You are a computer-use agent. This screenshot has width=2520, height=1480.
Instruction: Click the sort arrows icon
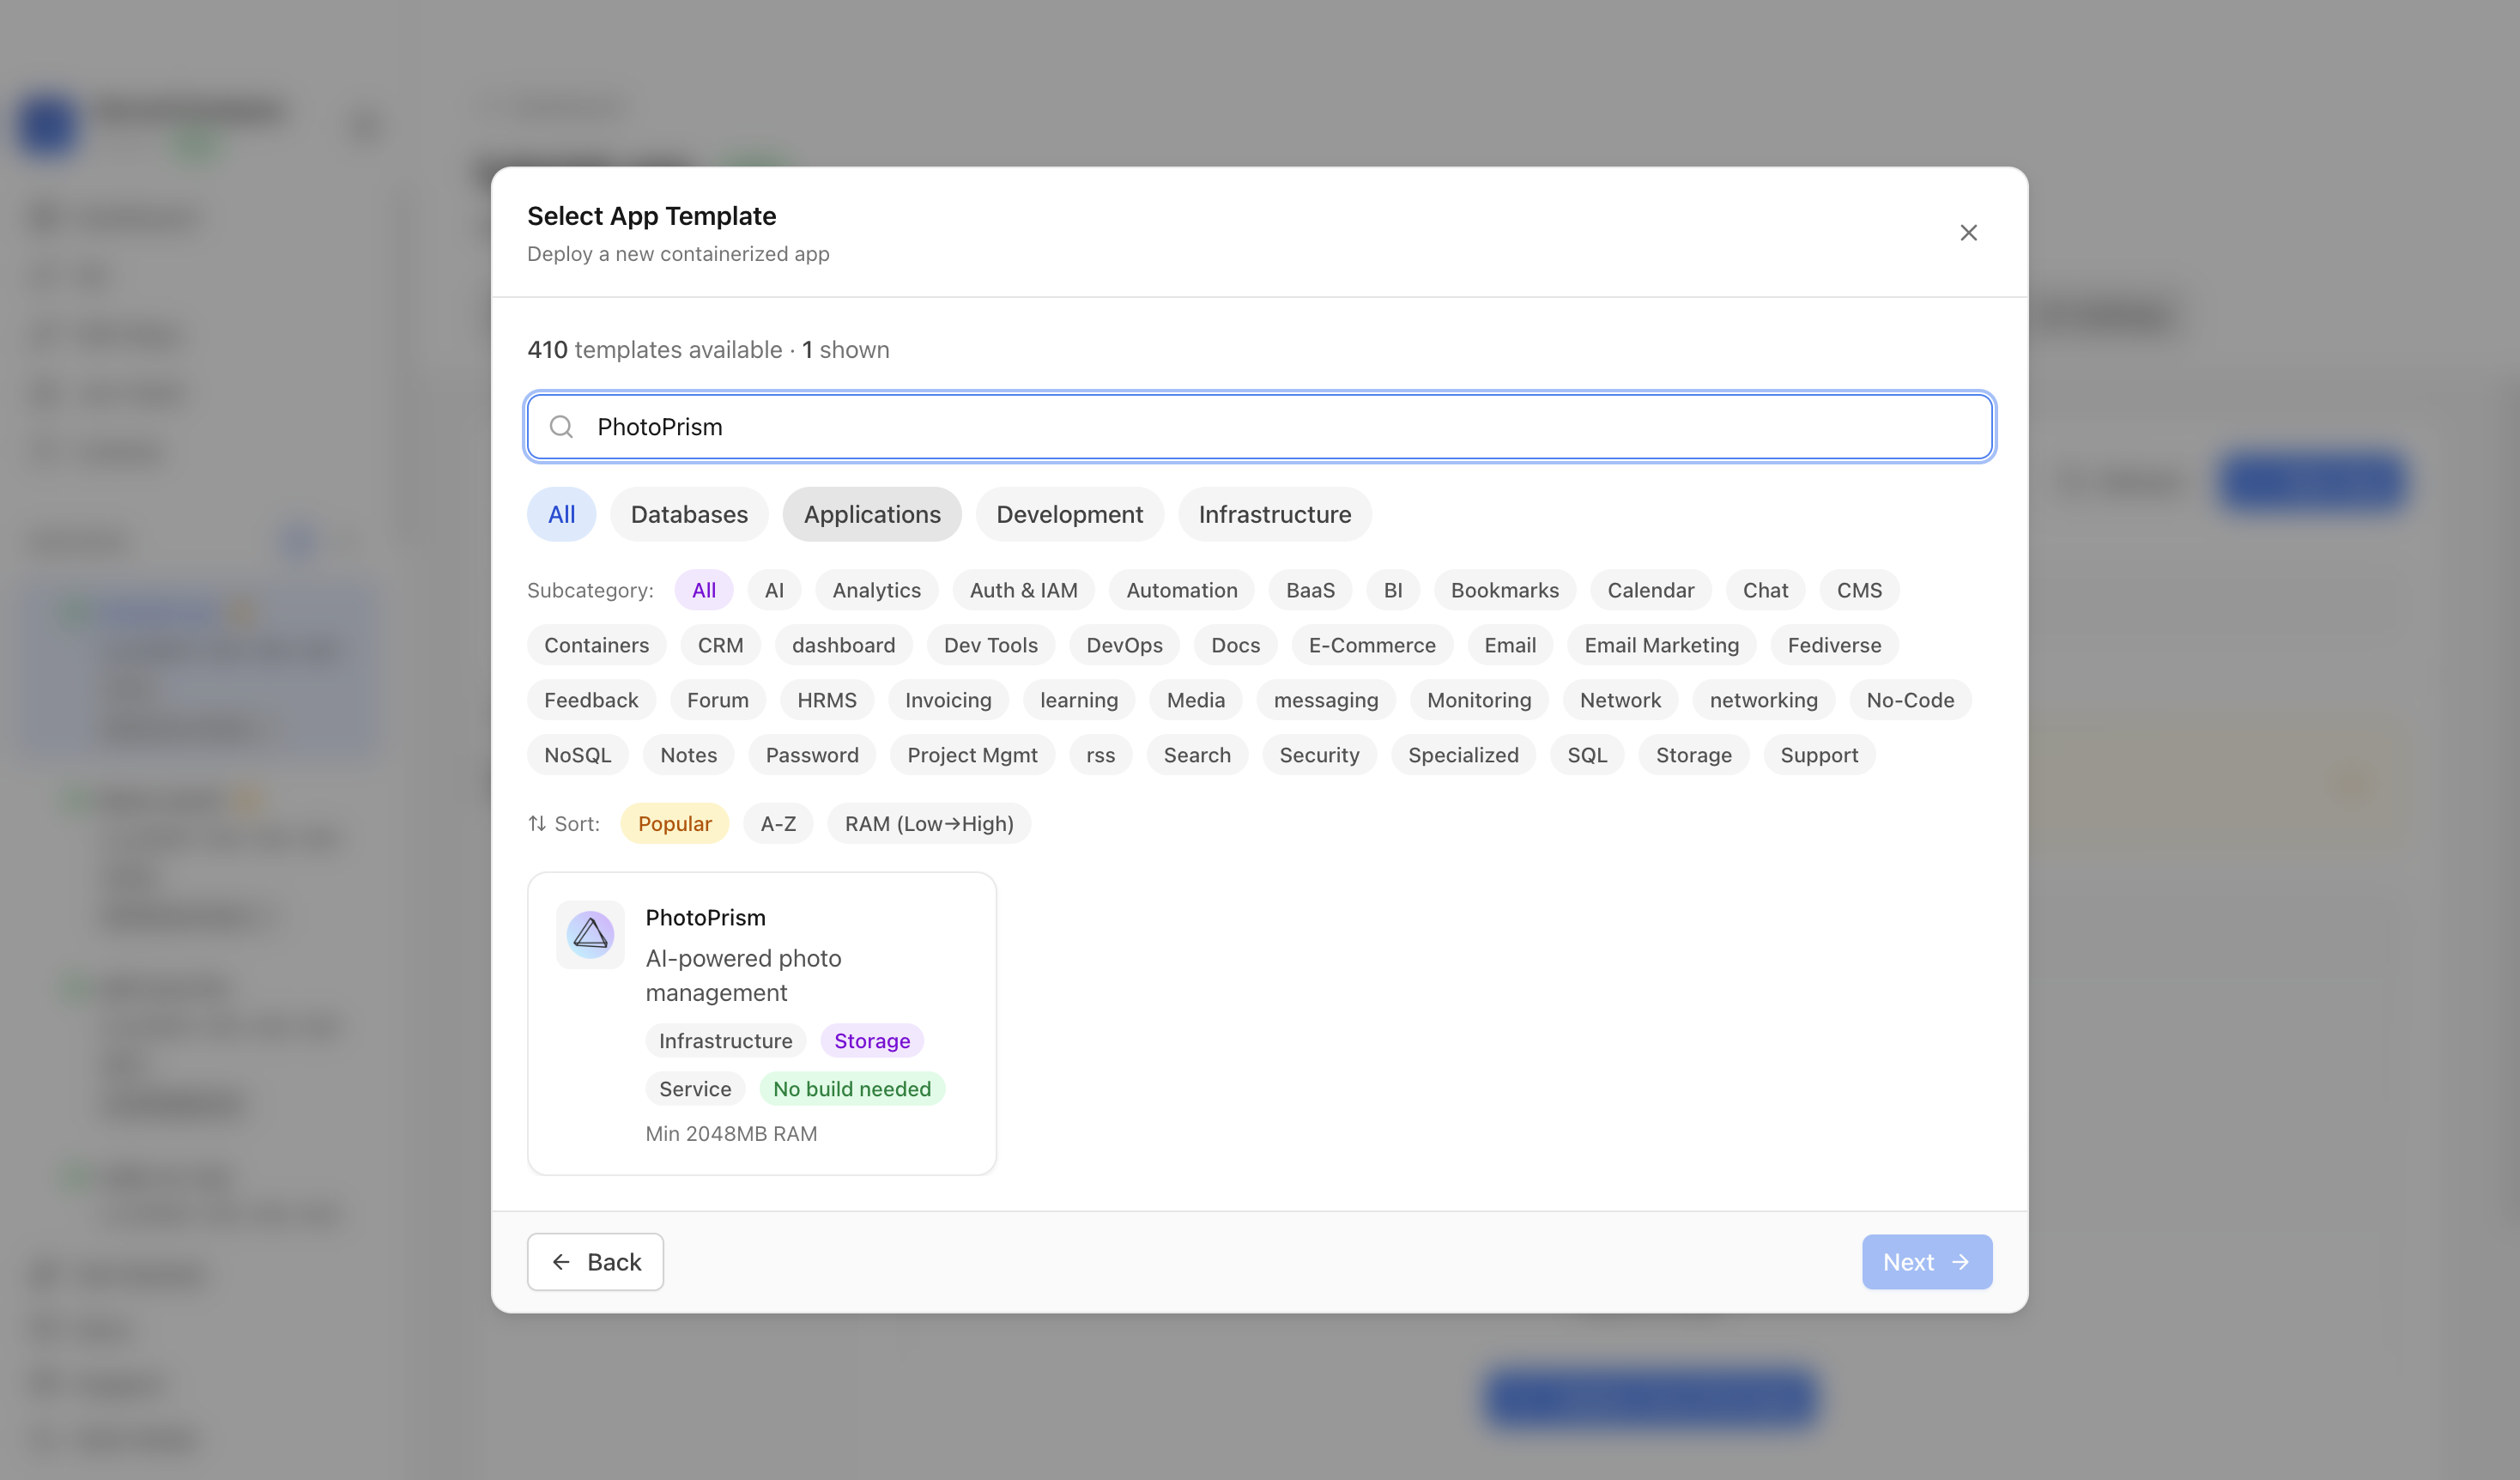[537, 823]
